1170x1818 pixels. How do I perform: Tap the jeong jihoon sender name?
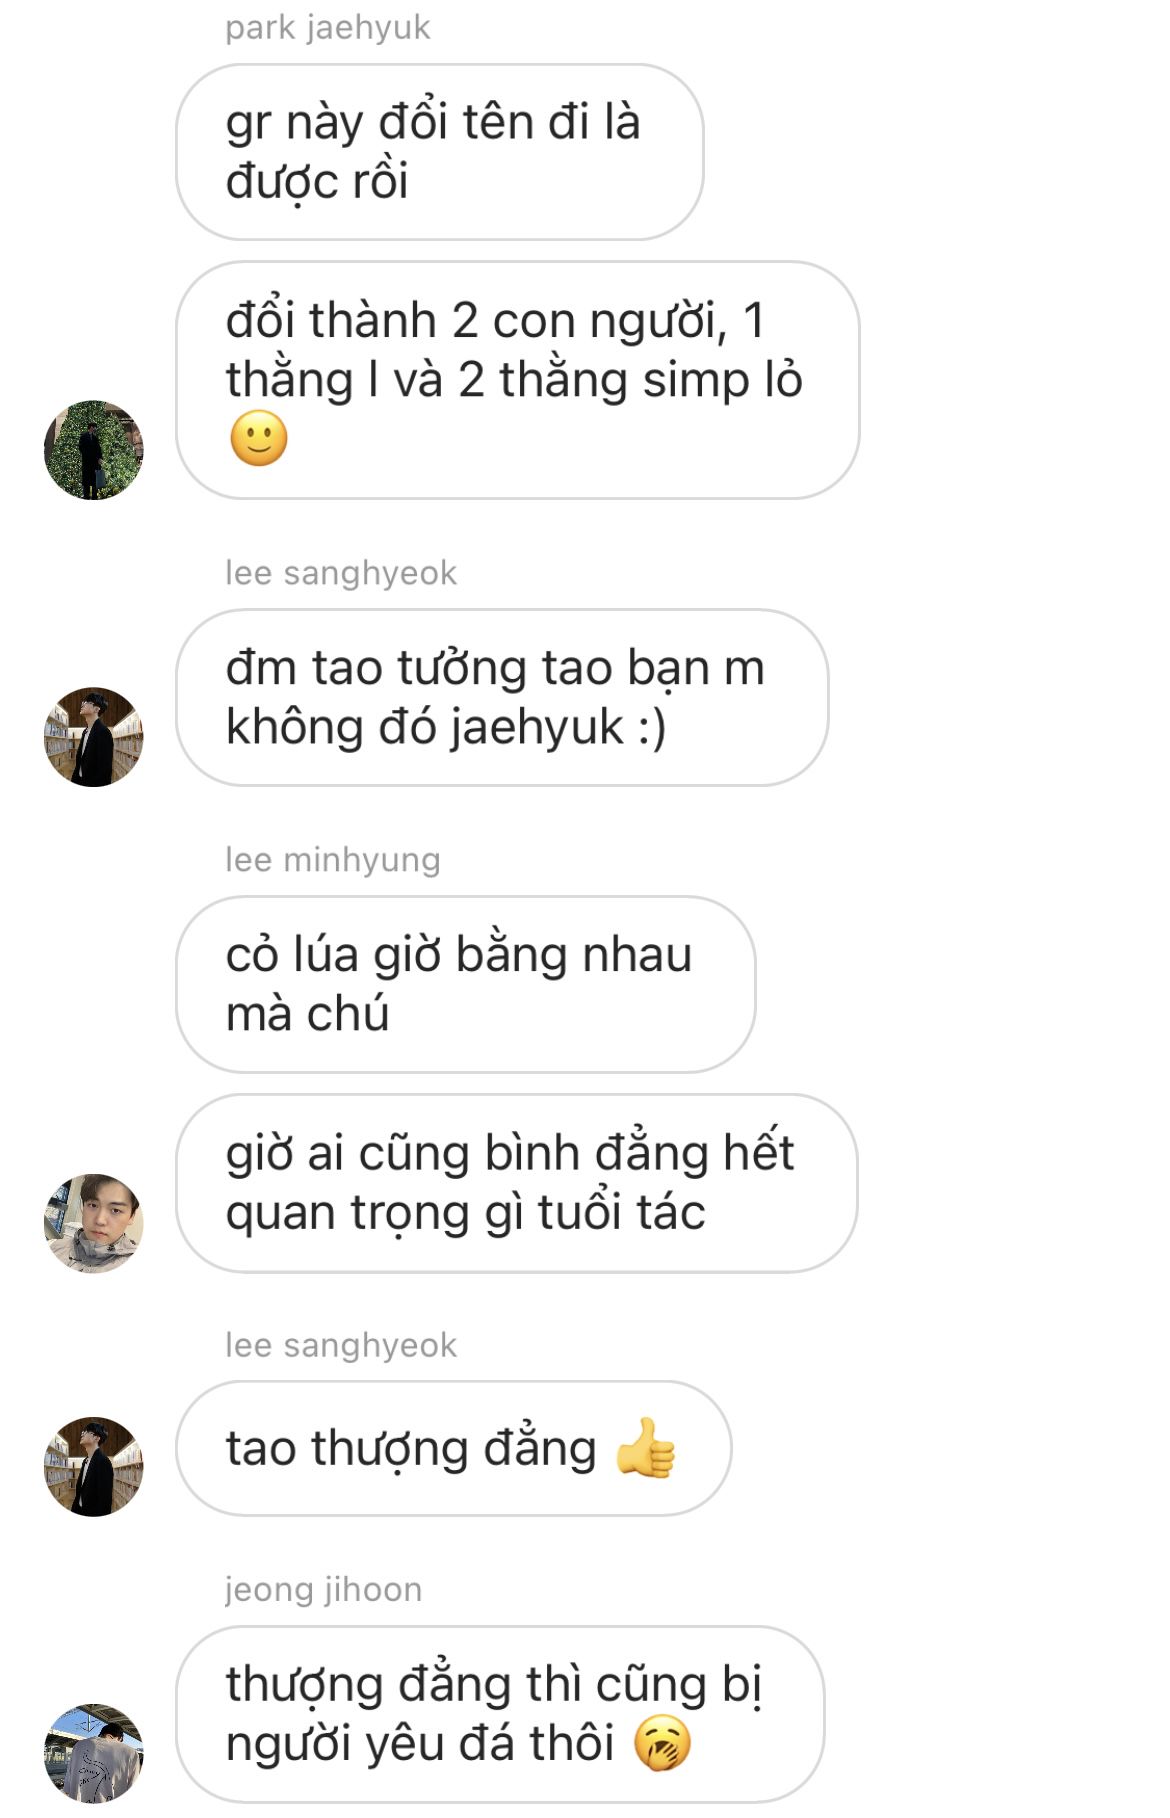324,1589
